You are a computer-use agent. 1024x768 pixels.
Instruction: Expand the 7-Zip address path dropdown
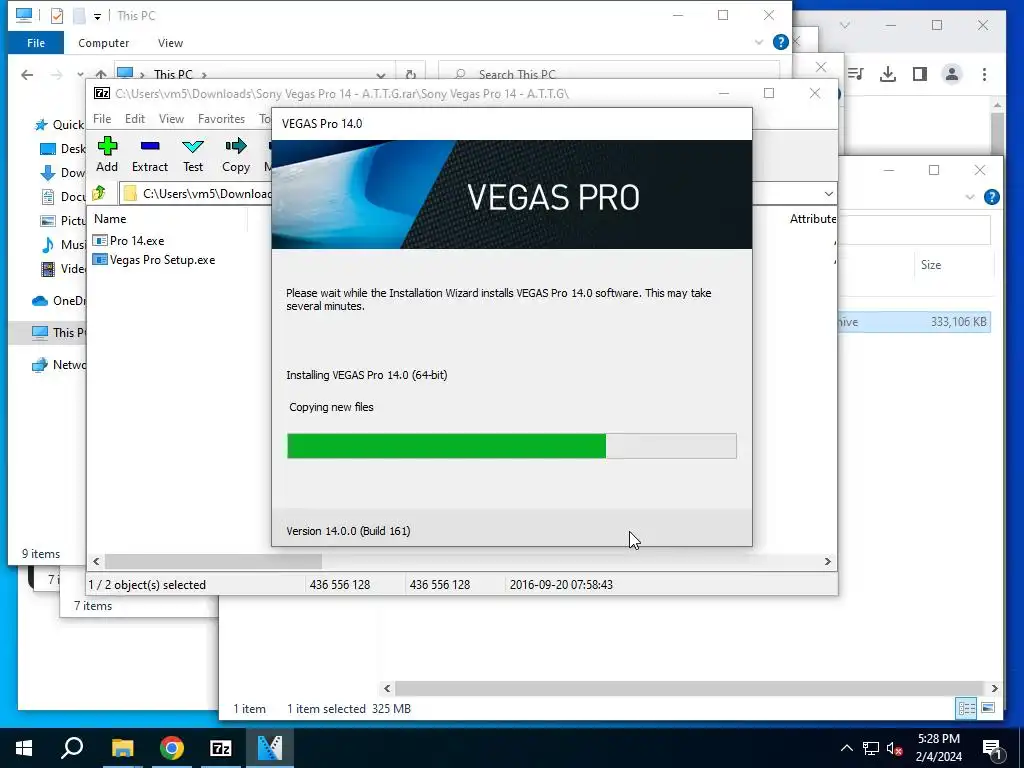click(828, 194)
